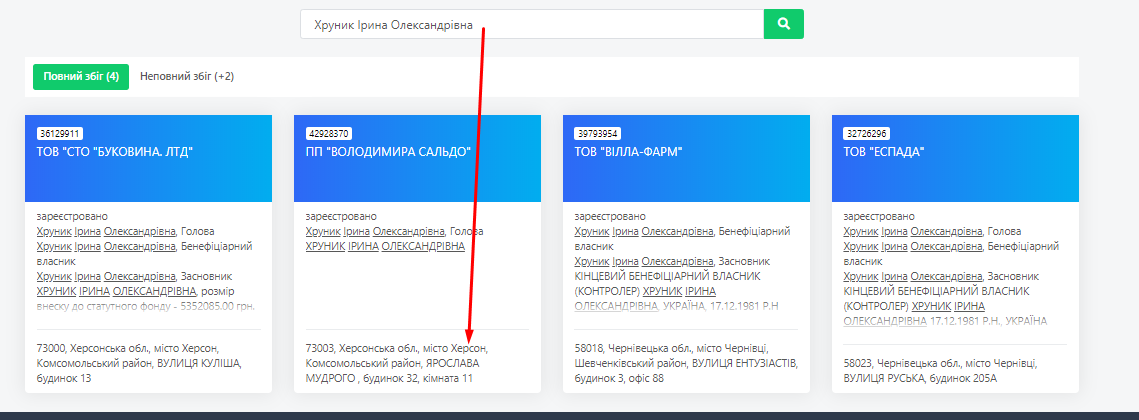
Task: Open ТОВ "ЕСПАДА" card title
Action: coord(884,152)
